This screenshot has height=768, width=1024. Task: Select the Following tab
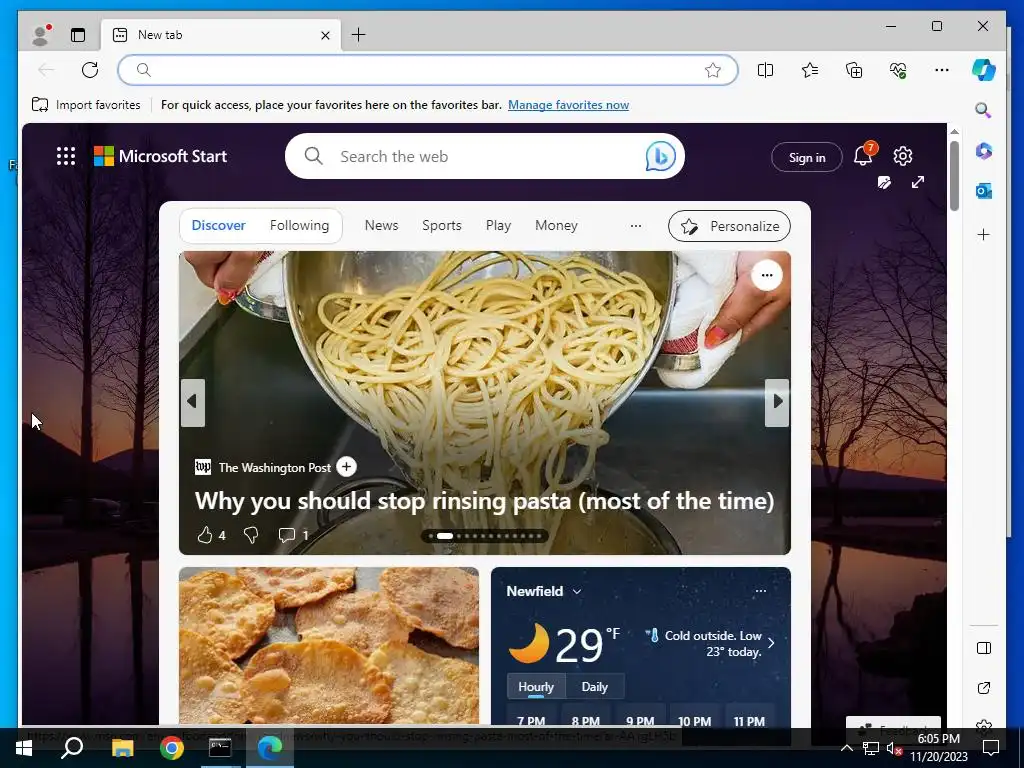(299, 225)
